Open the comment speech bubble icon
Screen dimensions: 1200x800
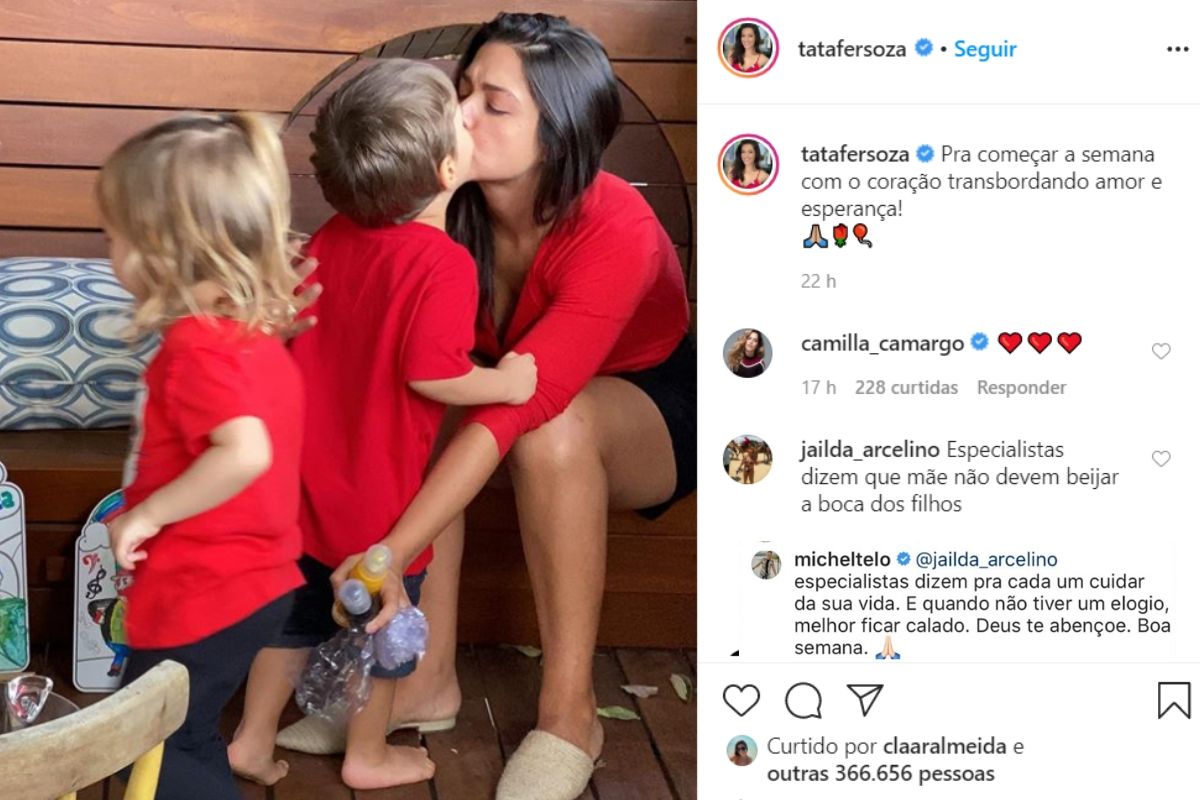[x=803, y=701]
